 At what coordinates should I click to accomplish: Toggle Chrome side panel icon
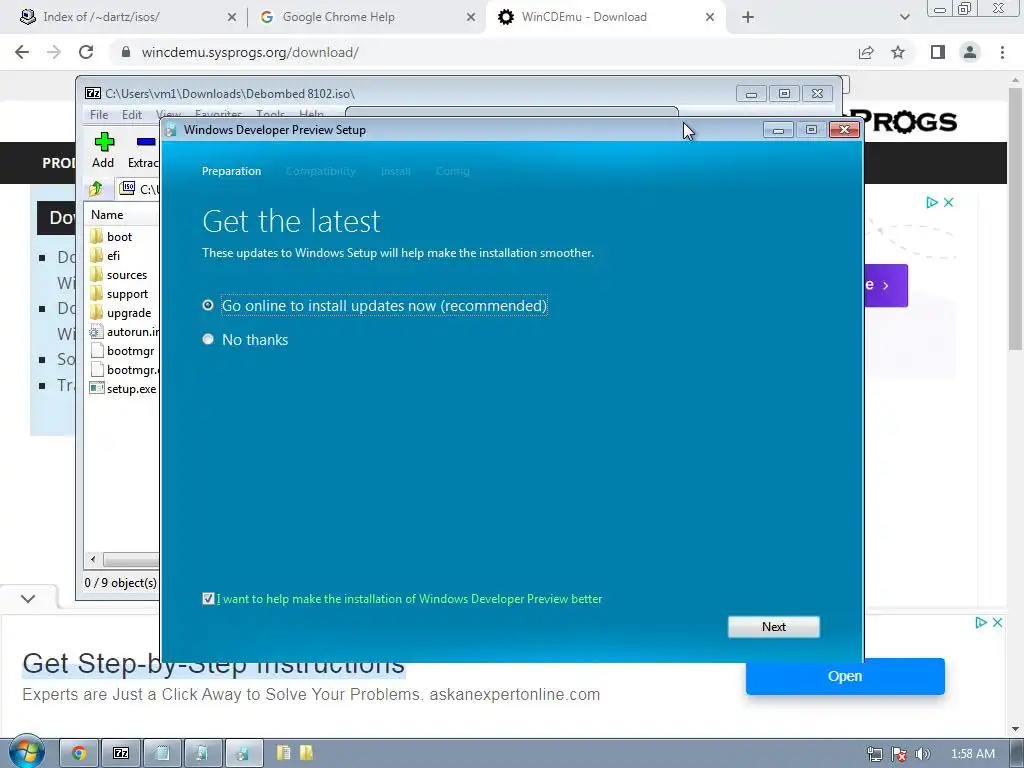[x=938, y=52]
